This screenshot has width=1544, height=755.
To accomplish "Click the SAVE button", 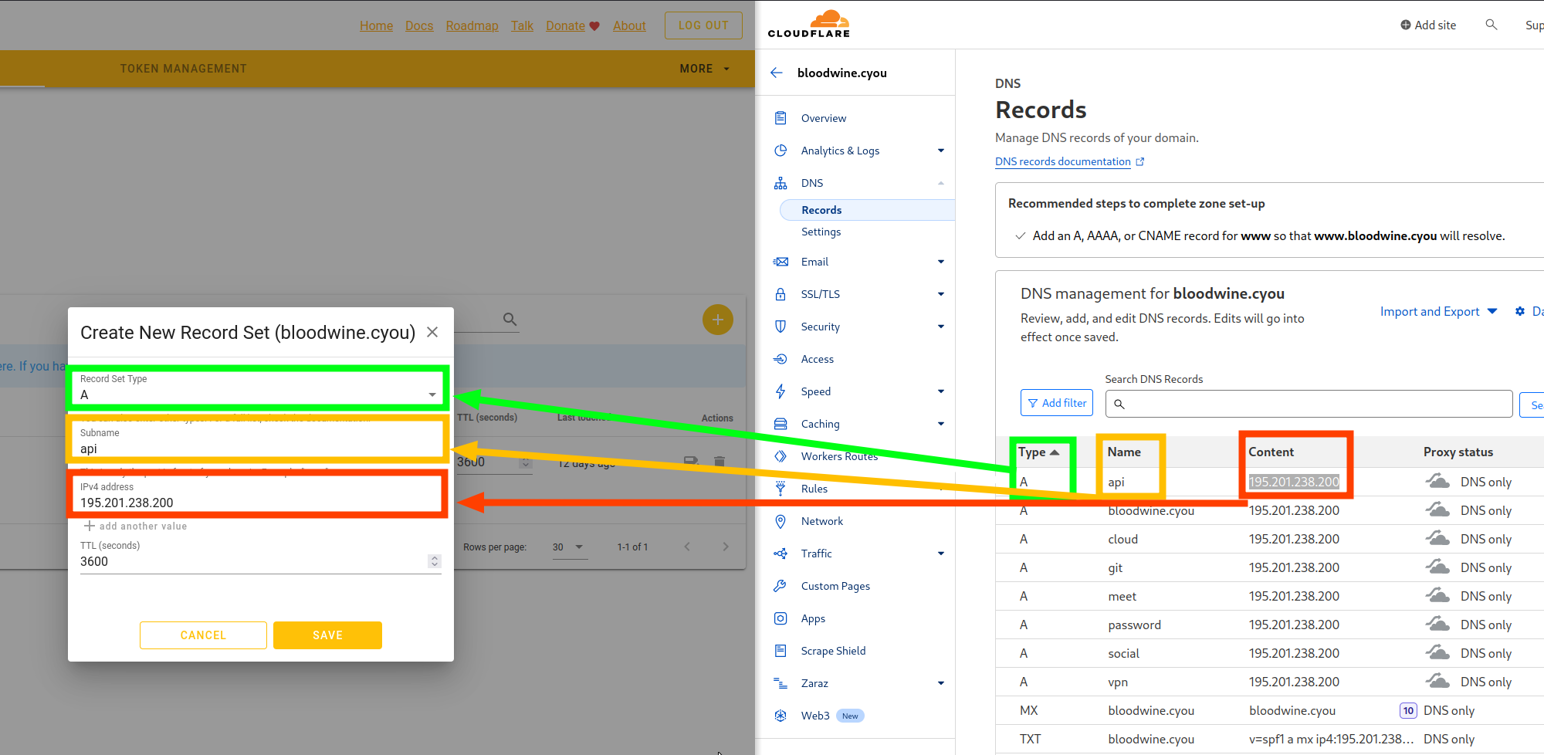I will pos(327,635).
